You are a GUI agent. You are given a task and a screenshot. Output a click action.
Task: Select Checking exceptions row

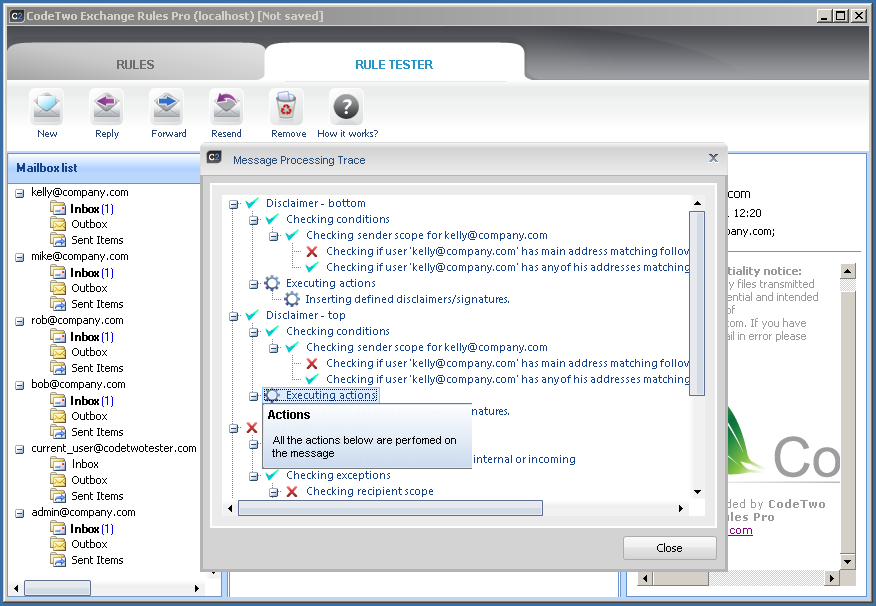pyautogui.click(x=339, y=475)
